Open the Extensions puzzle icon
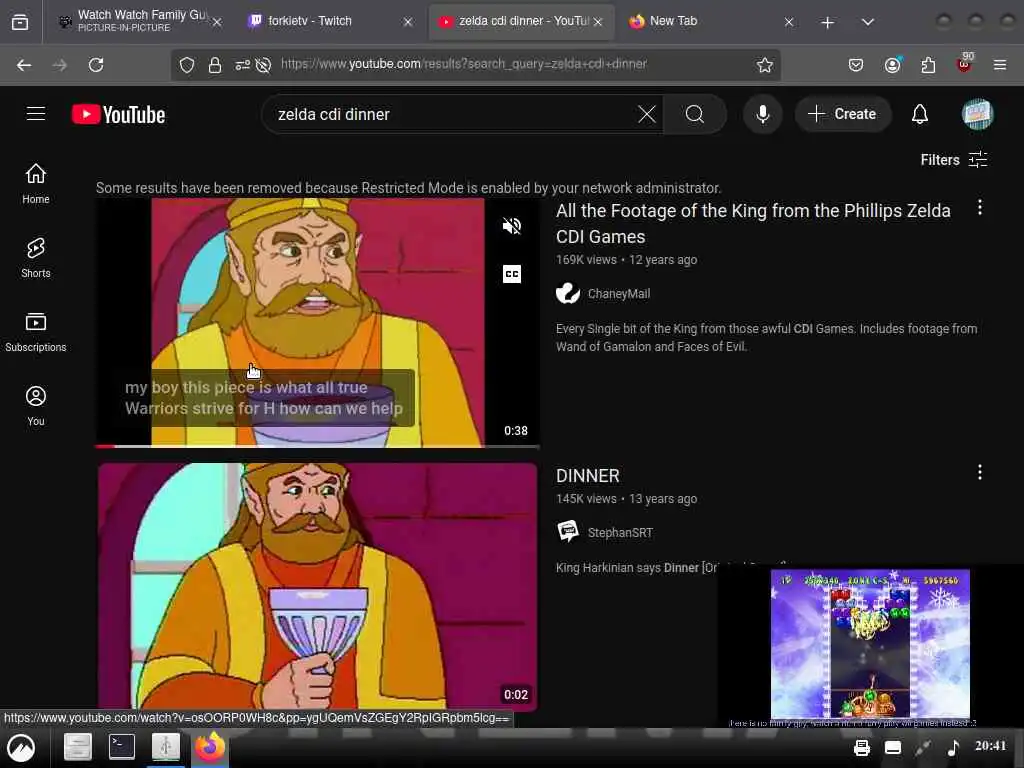This screenshot has width=1024, height=768. [928, 65]
